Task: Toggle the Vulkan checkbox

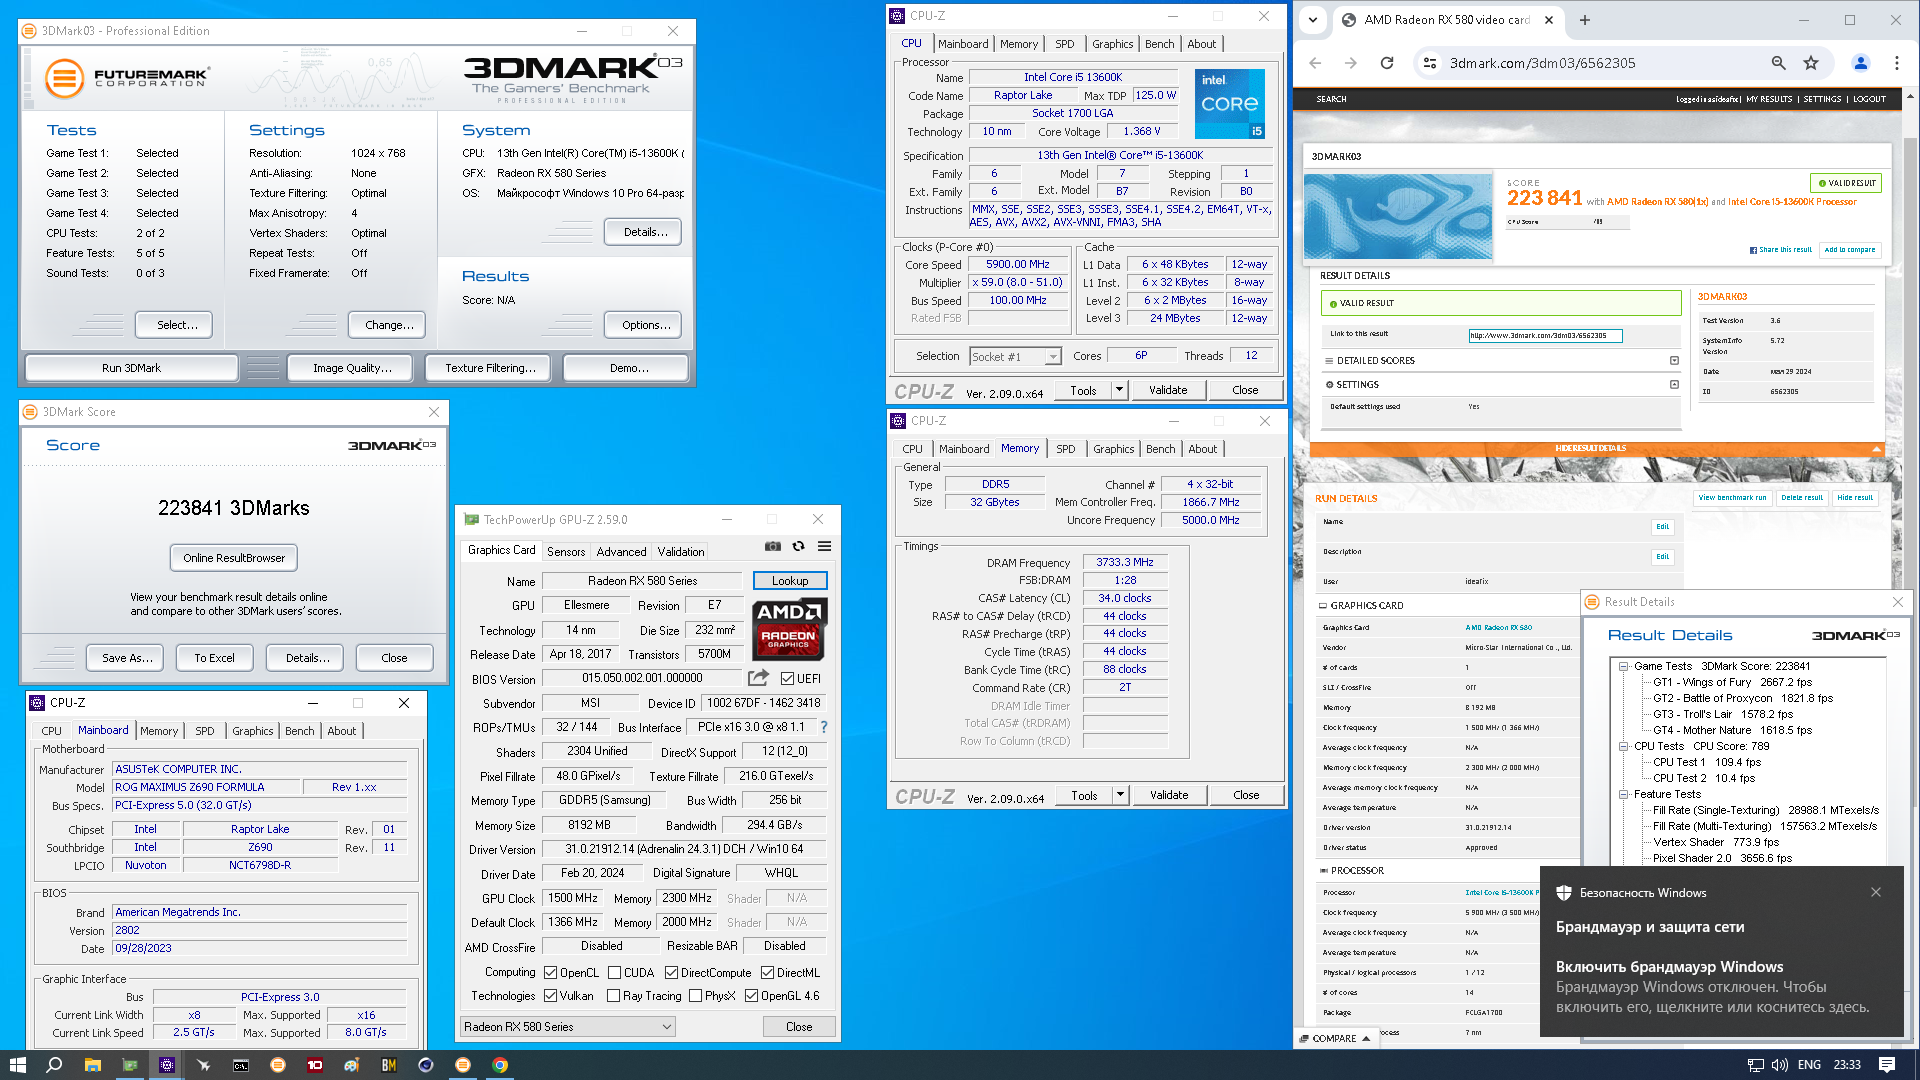Action: 550,996
